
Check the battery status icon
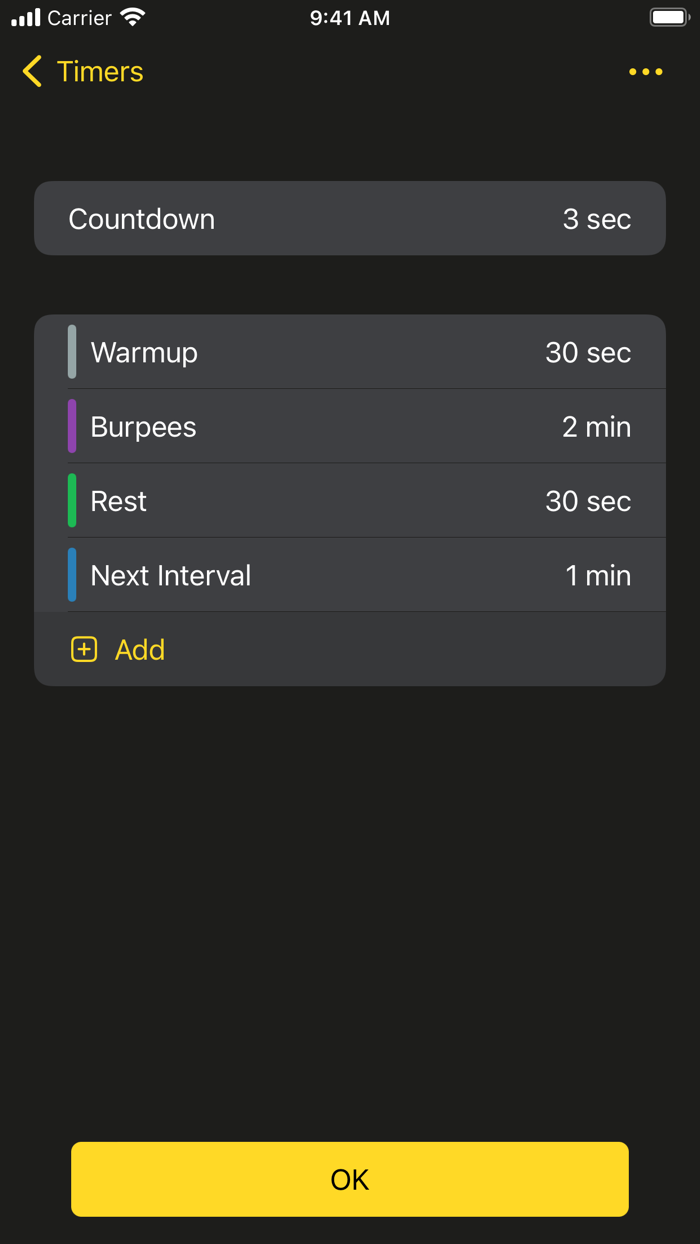click(669, 18)
